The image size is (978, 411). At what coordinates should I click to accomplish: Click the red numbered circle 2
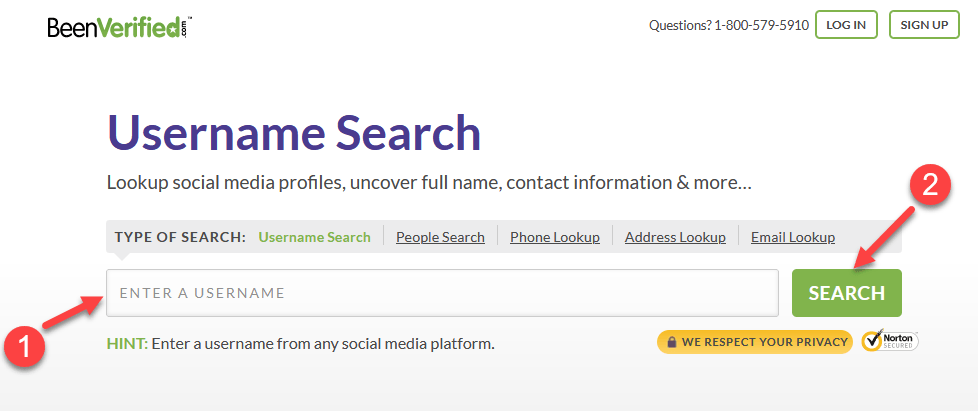(x=929, y=188)
